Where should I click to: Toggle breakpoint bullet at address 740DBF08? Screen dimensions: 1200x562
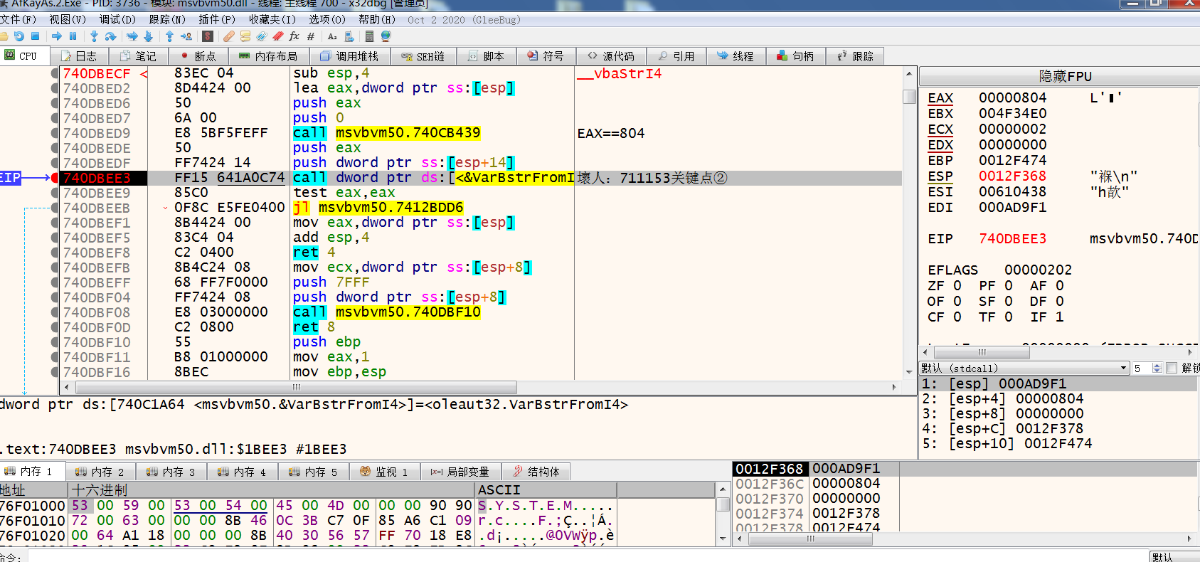[x=55, y=312]
